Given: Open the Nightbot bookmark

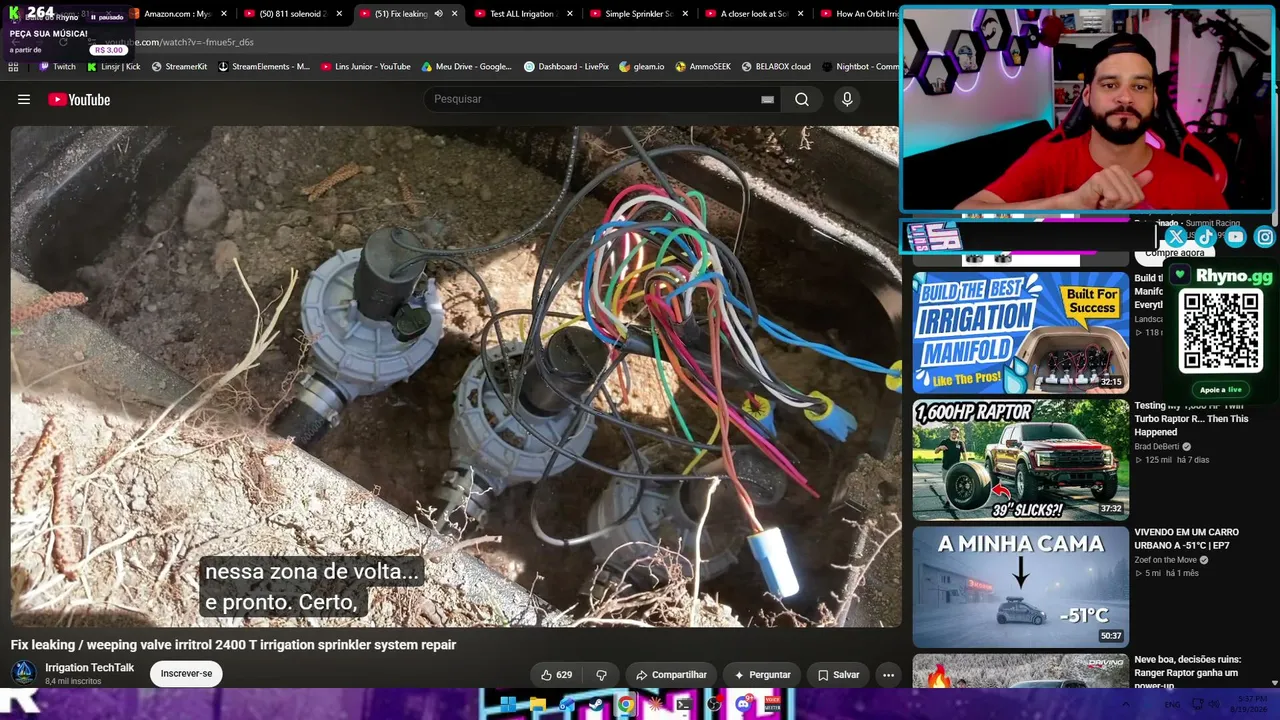Looking at the screenshot, I should coord(860,67).
